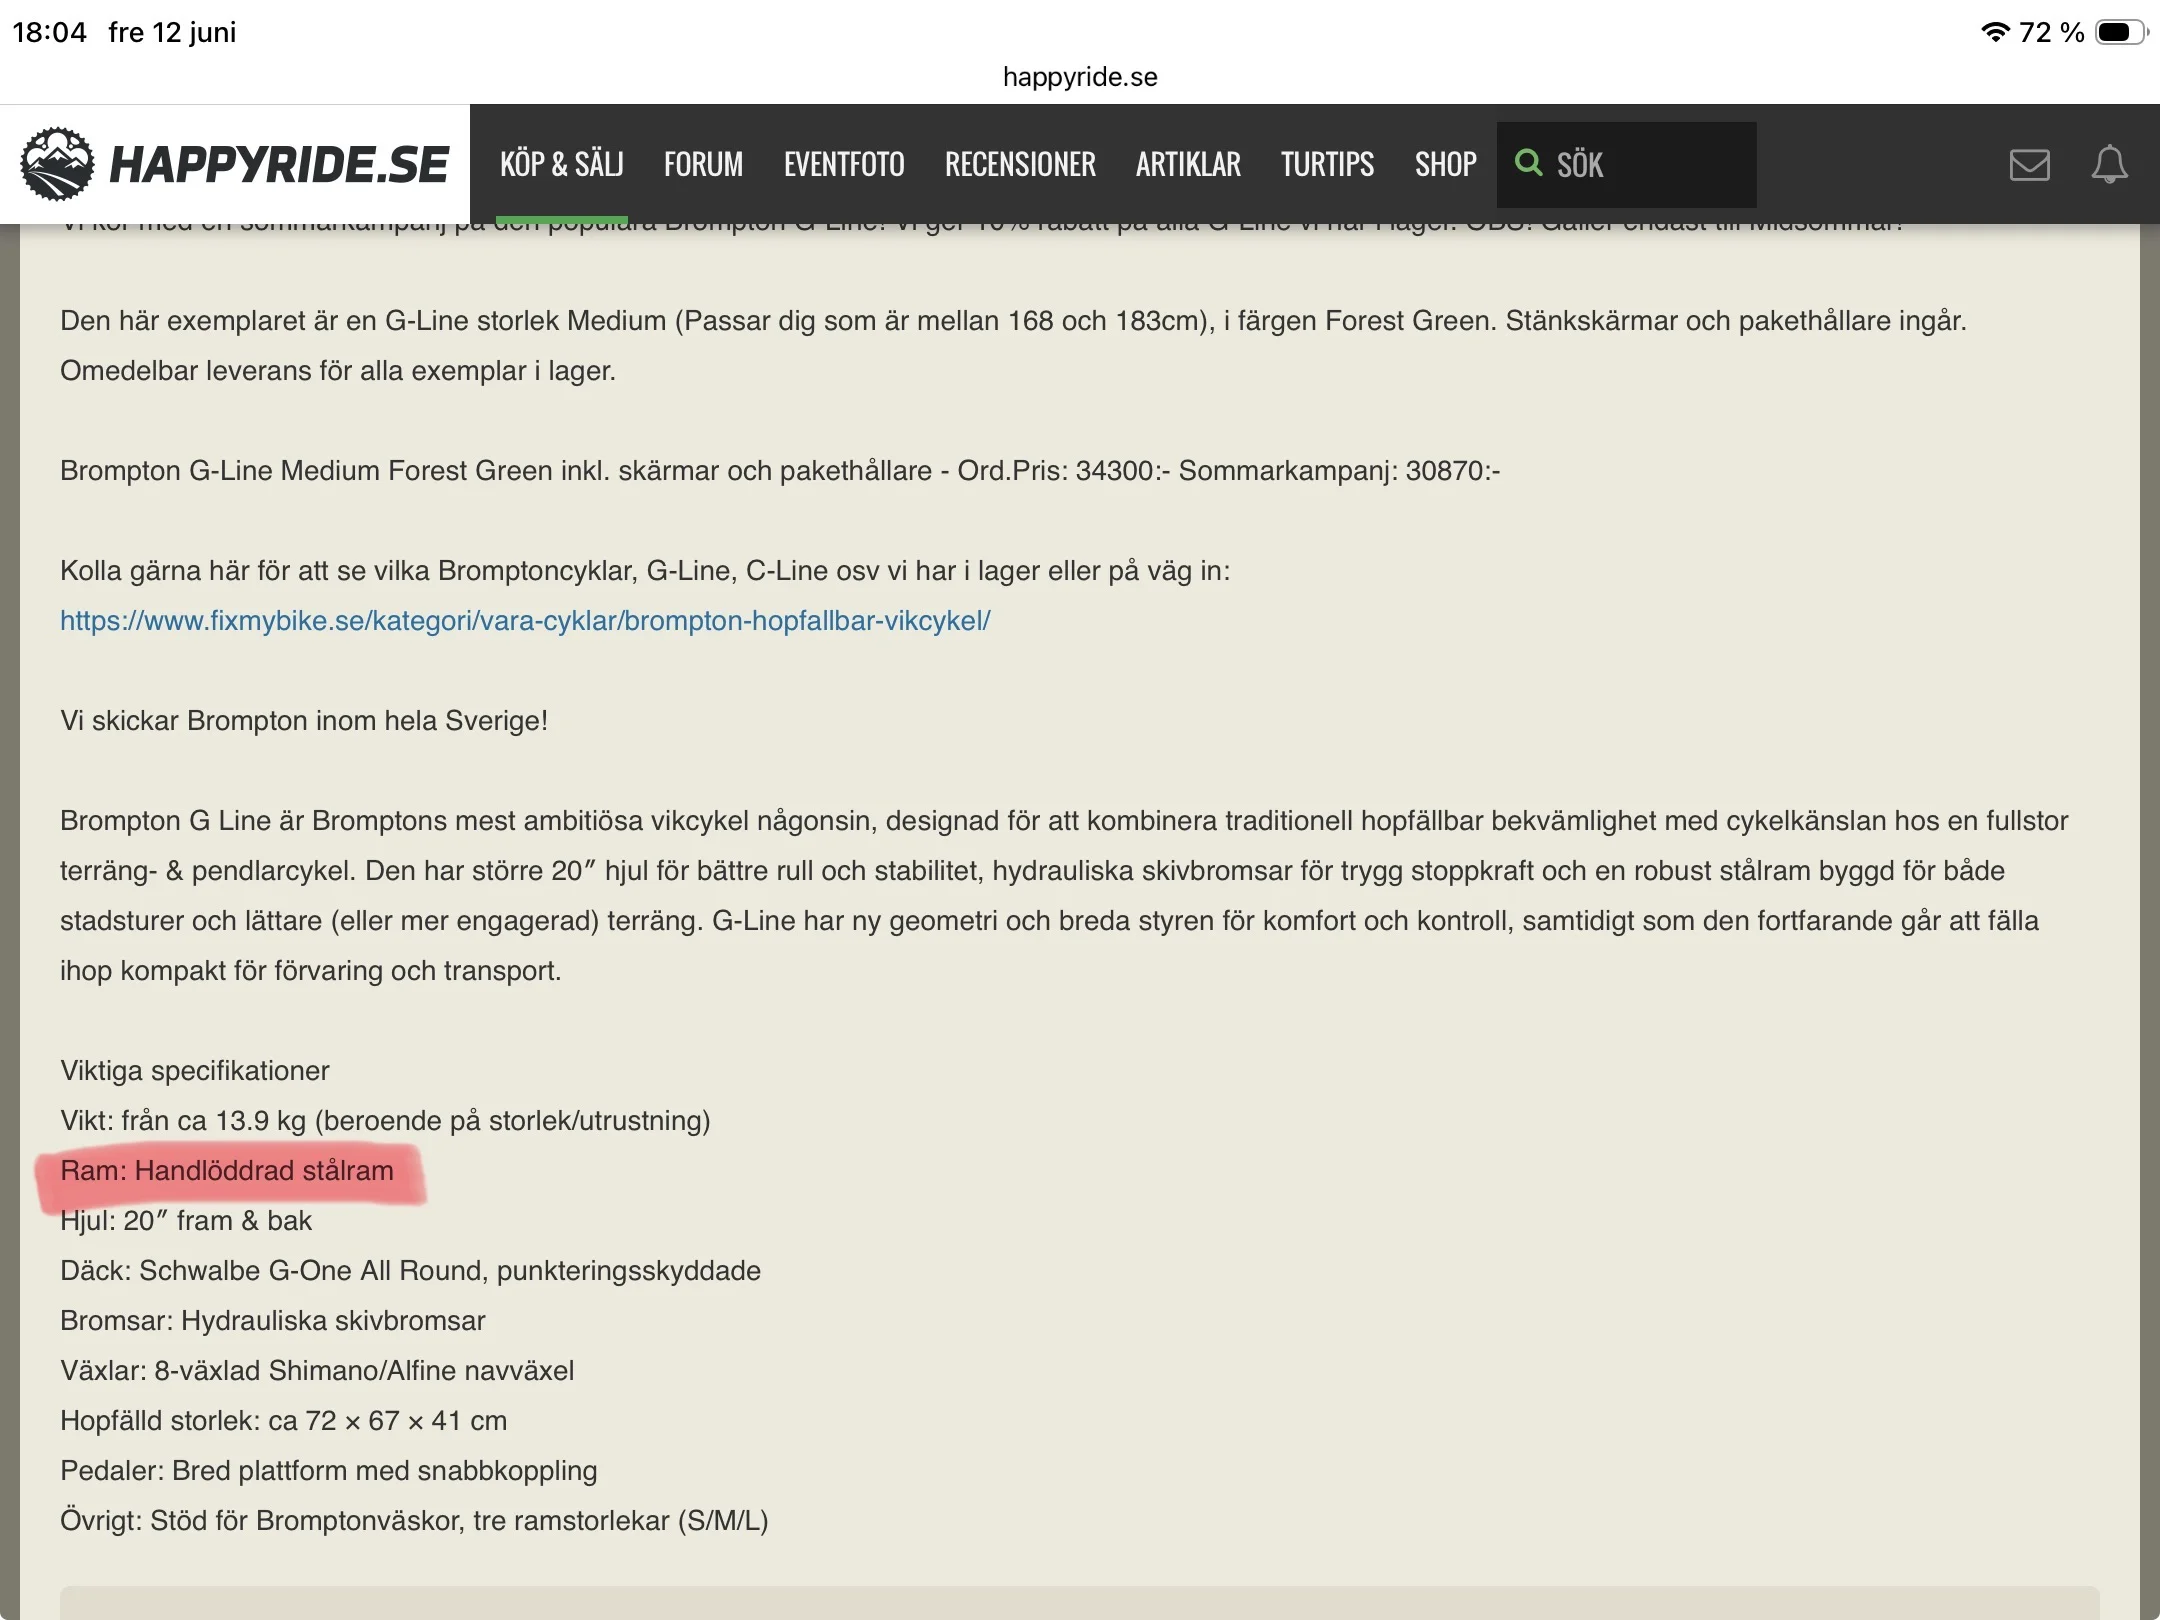Screen dimensions: 2160x1620
Task: Click the 'Bromsar: Hydrauliska skivbromsar' line
Action: tap(273, 1321)
